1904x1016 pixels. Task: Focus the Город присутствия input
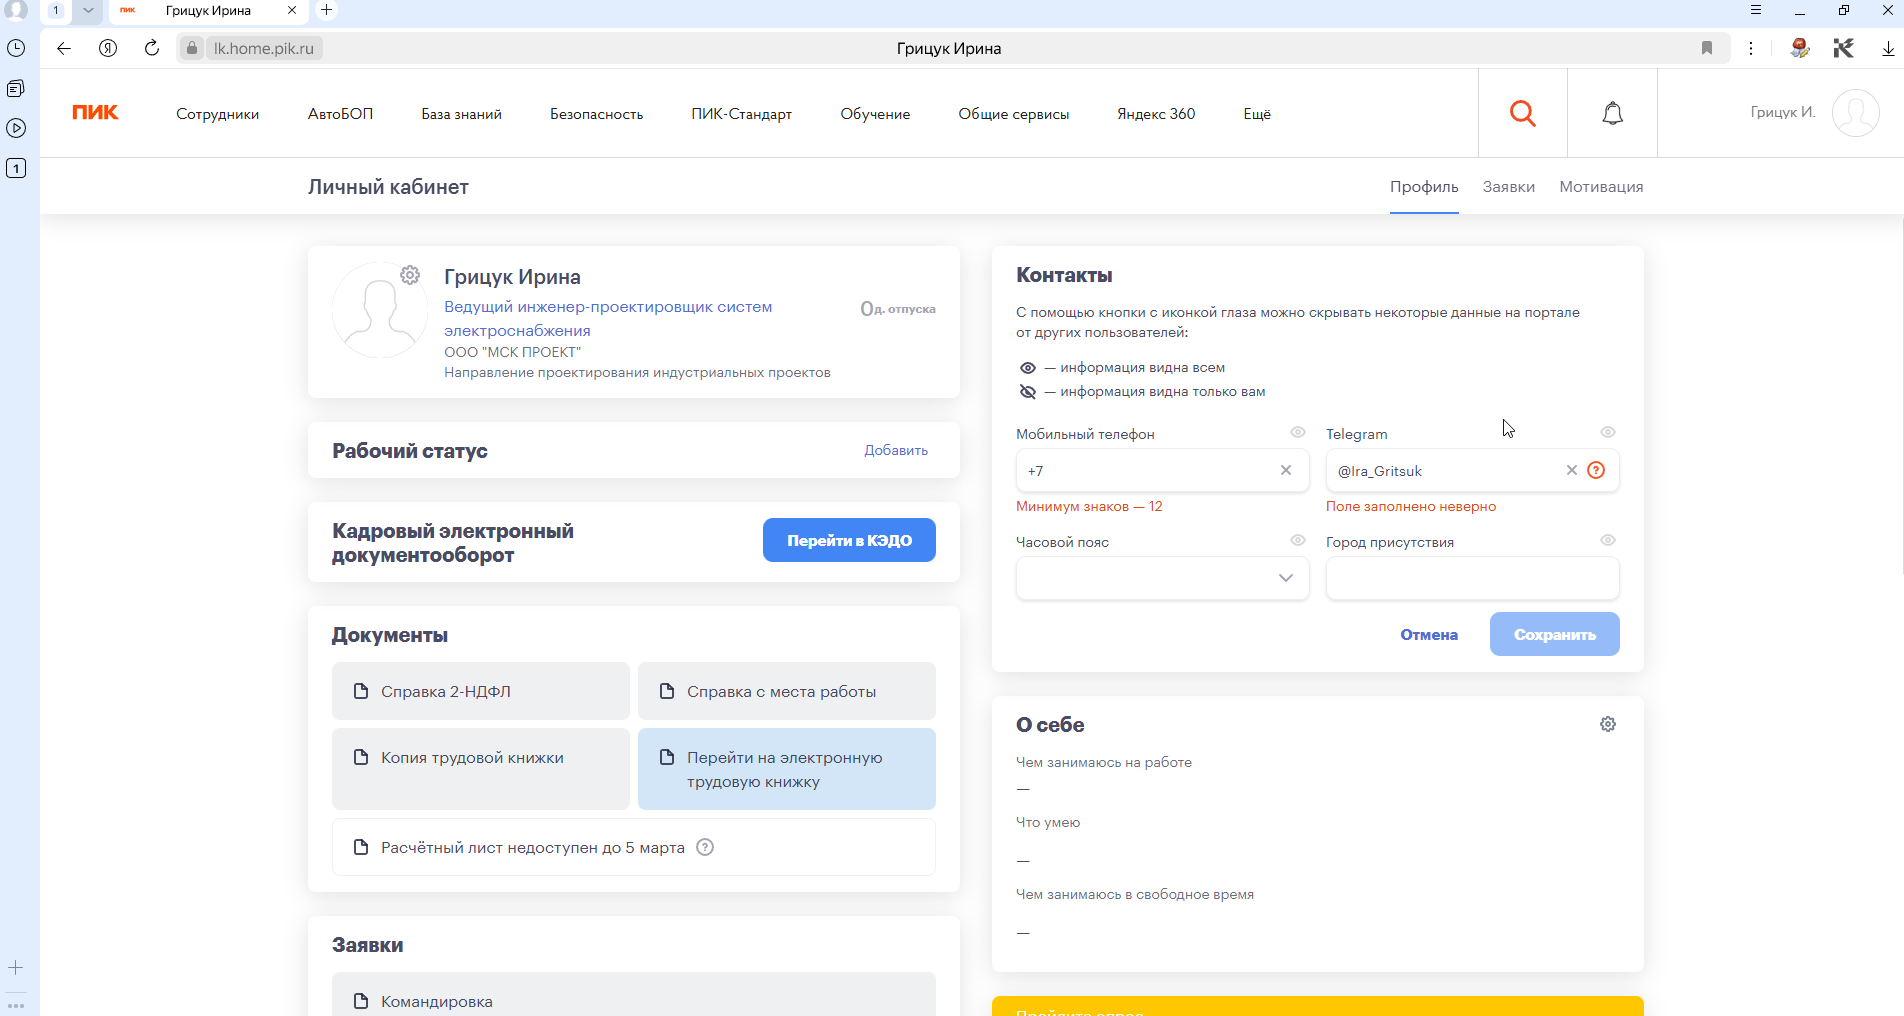click(x=1473, y=578)
